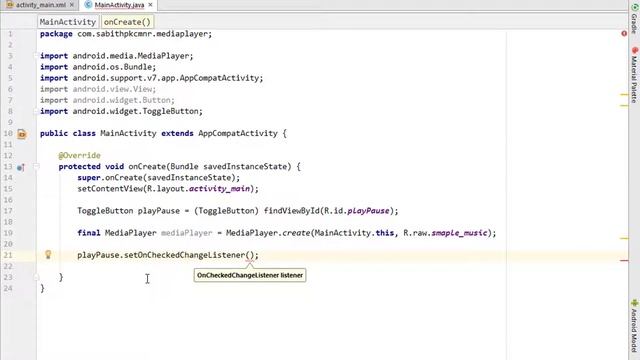
Task: Click the greyed import 'android.widget.Button'
Action: tap(121, 100)
